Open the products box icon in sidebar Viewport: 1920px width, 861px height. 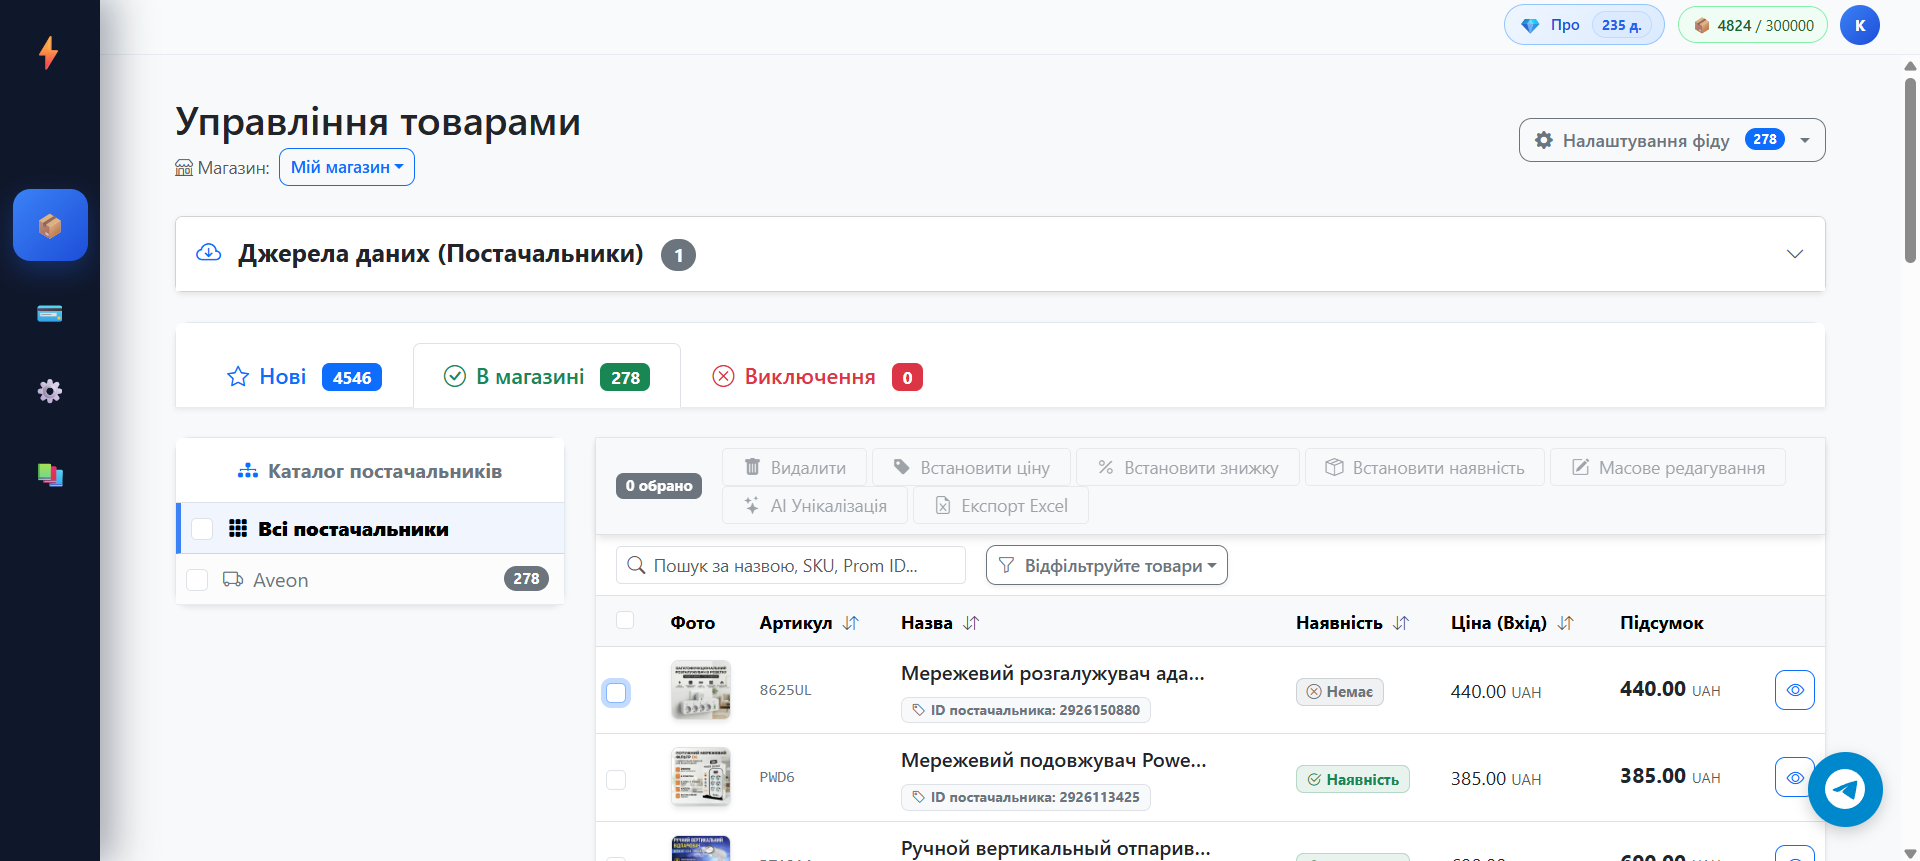[x=50, y=225]
